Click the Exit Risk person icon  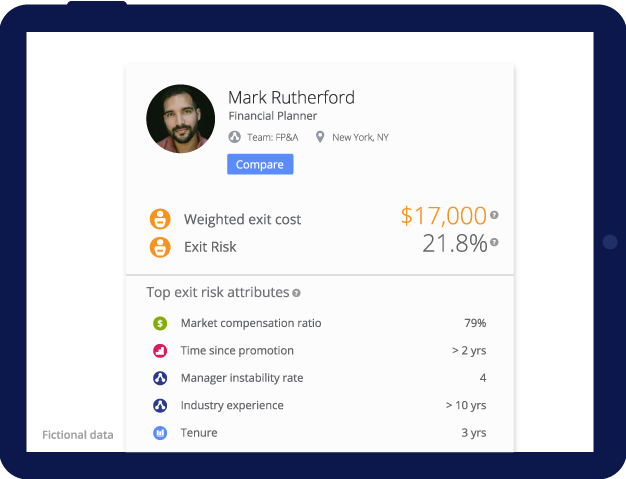click(160, 247)
